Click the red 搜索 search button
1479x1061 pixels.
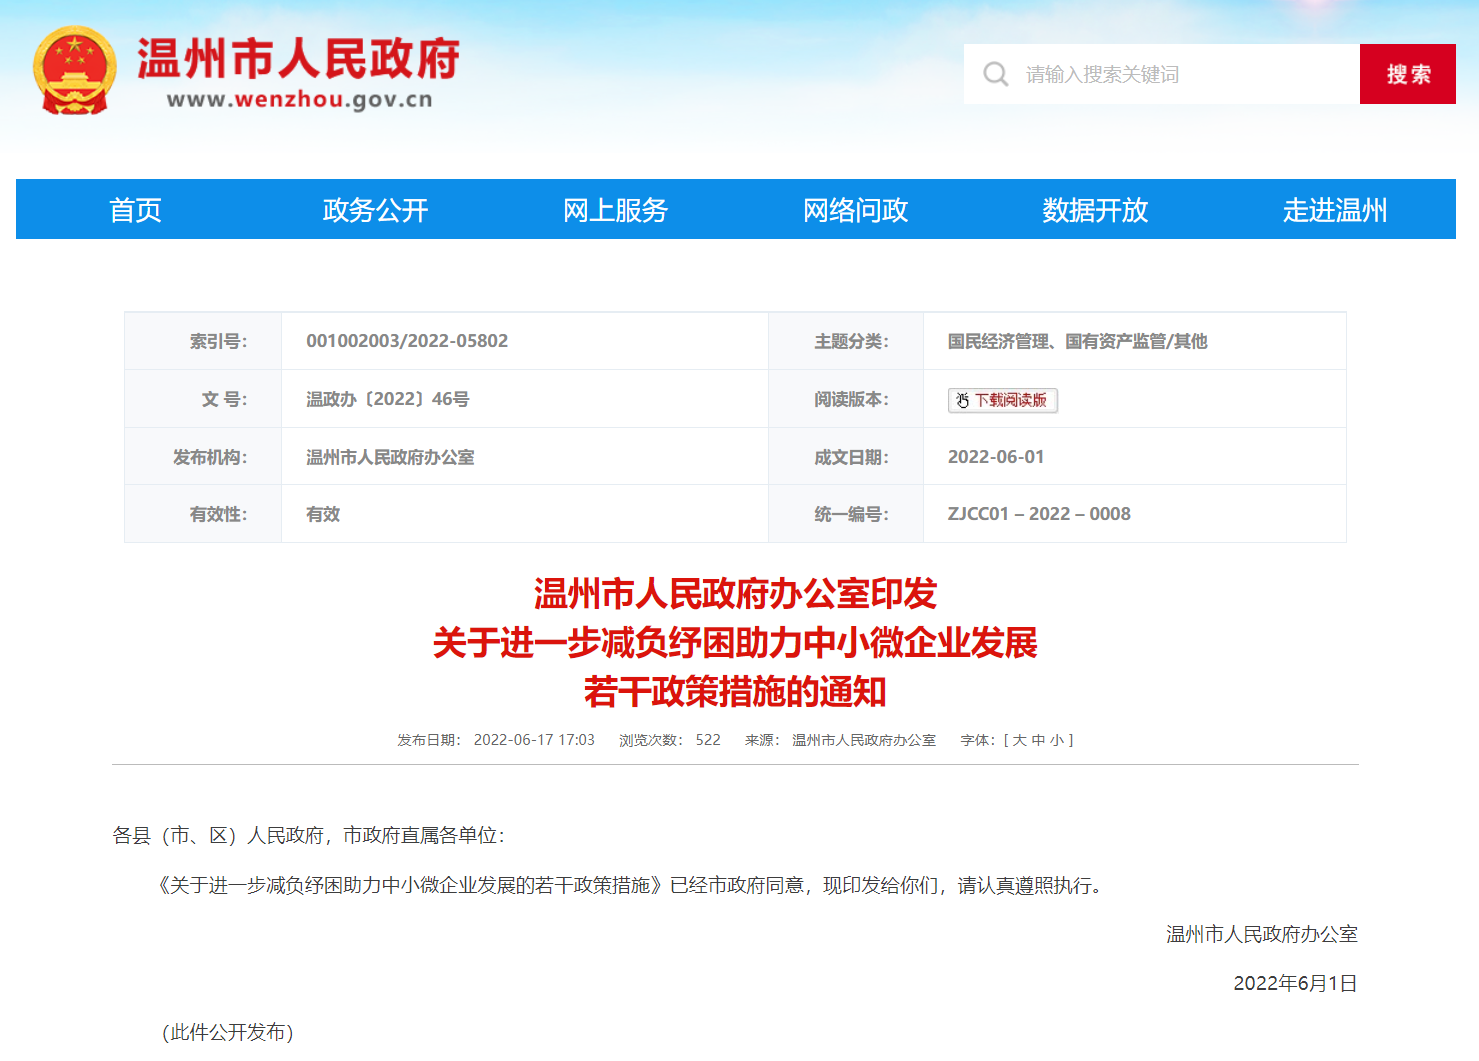[1407, 74]
